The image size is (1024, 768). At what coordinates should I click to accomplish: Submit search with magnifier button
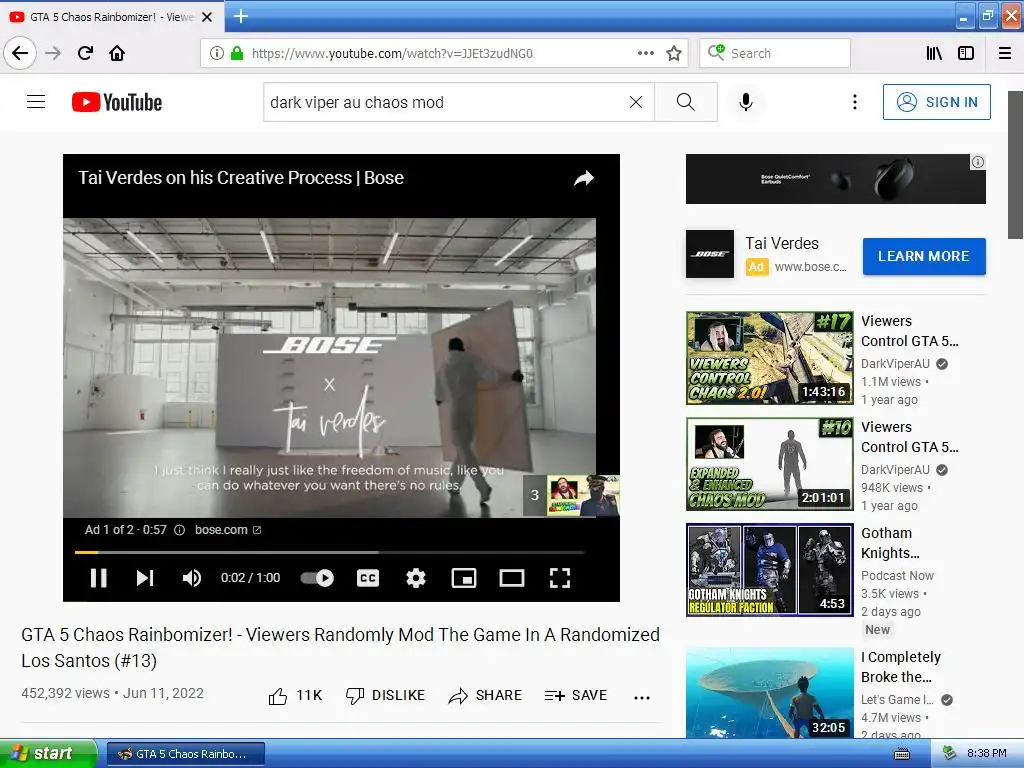click(x=686, y=102)
